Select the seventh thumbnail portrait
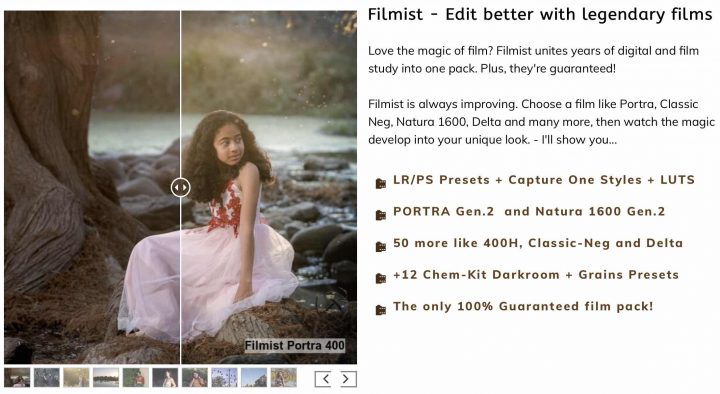This screenshot has height=394, width=720. click(195, 377)
